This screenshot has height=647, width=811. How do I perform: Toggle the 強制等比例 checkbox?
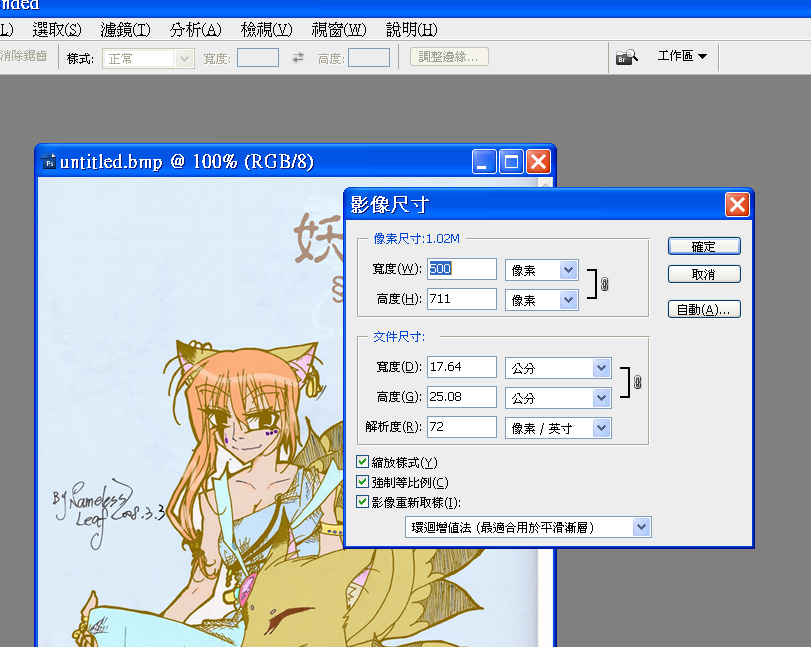[363, 482]
